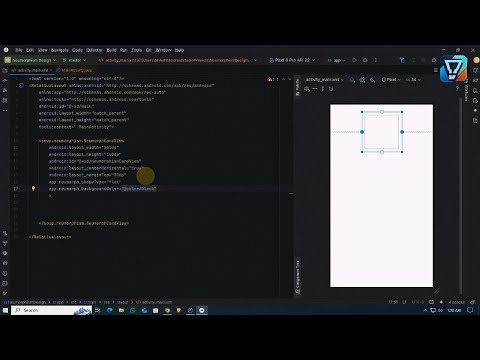
Task: Click the warning indicator in editor
Action: (x=273, y=79)
